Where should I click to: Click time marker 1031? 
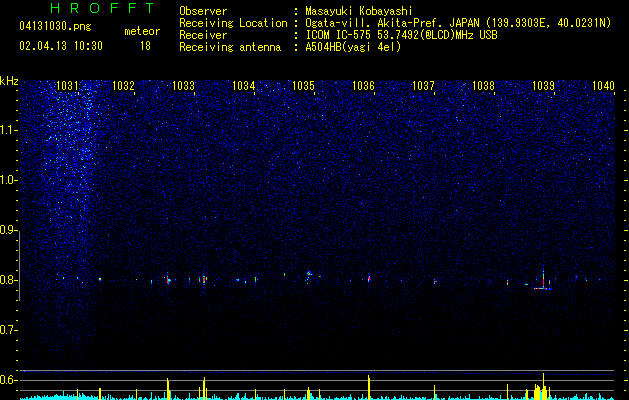coord(67,85)
